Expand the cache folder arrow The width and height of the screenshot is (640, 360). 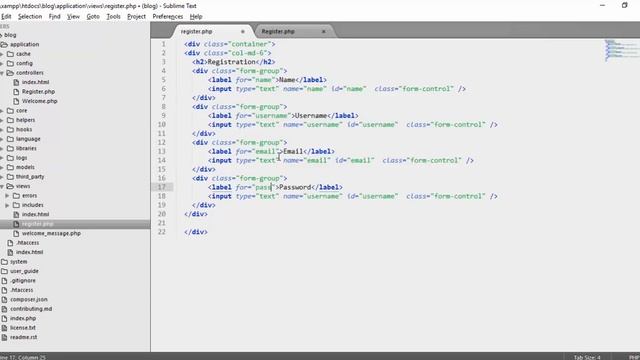click(2, 54)
